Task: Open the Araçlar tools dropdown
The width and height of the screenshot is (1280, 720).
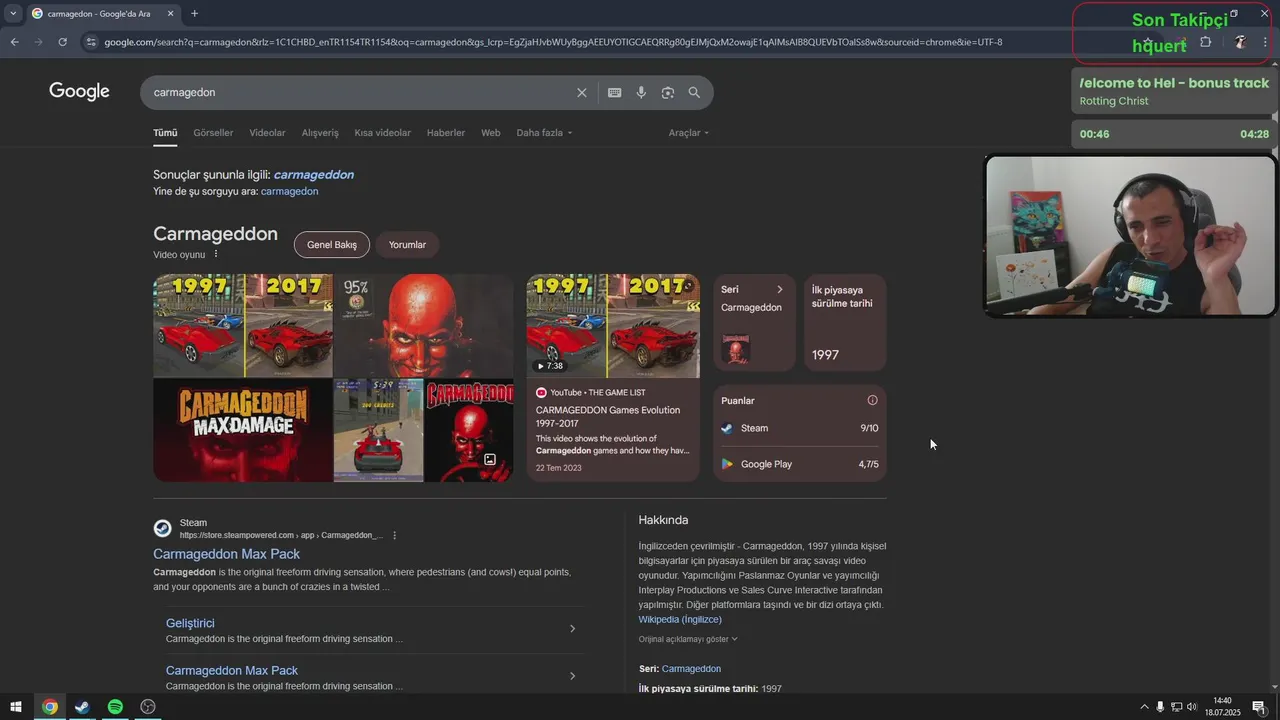Action: [x=689, y=133]
